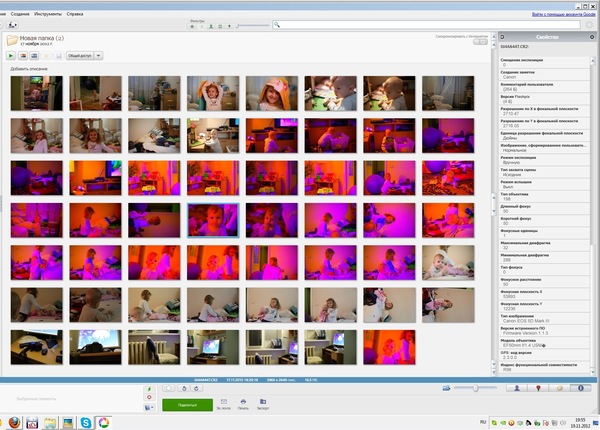Click Общий доступ sharing button

click(x=80, y=56)
